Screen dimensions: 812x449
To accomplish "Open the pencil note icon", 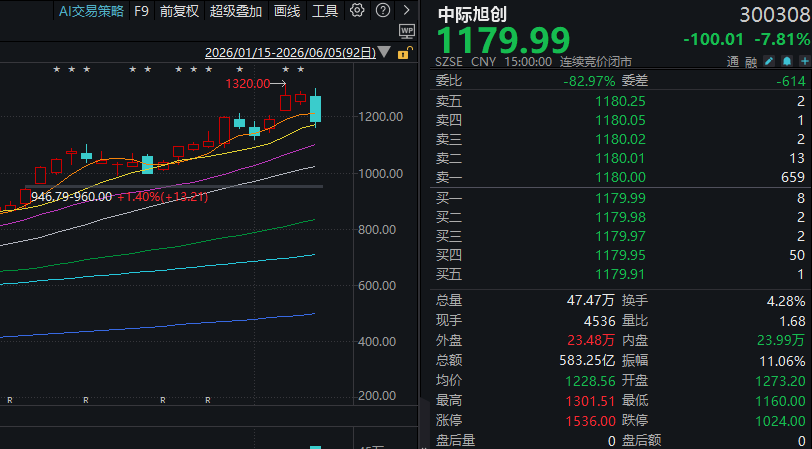I will coord(769,62).
